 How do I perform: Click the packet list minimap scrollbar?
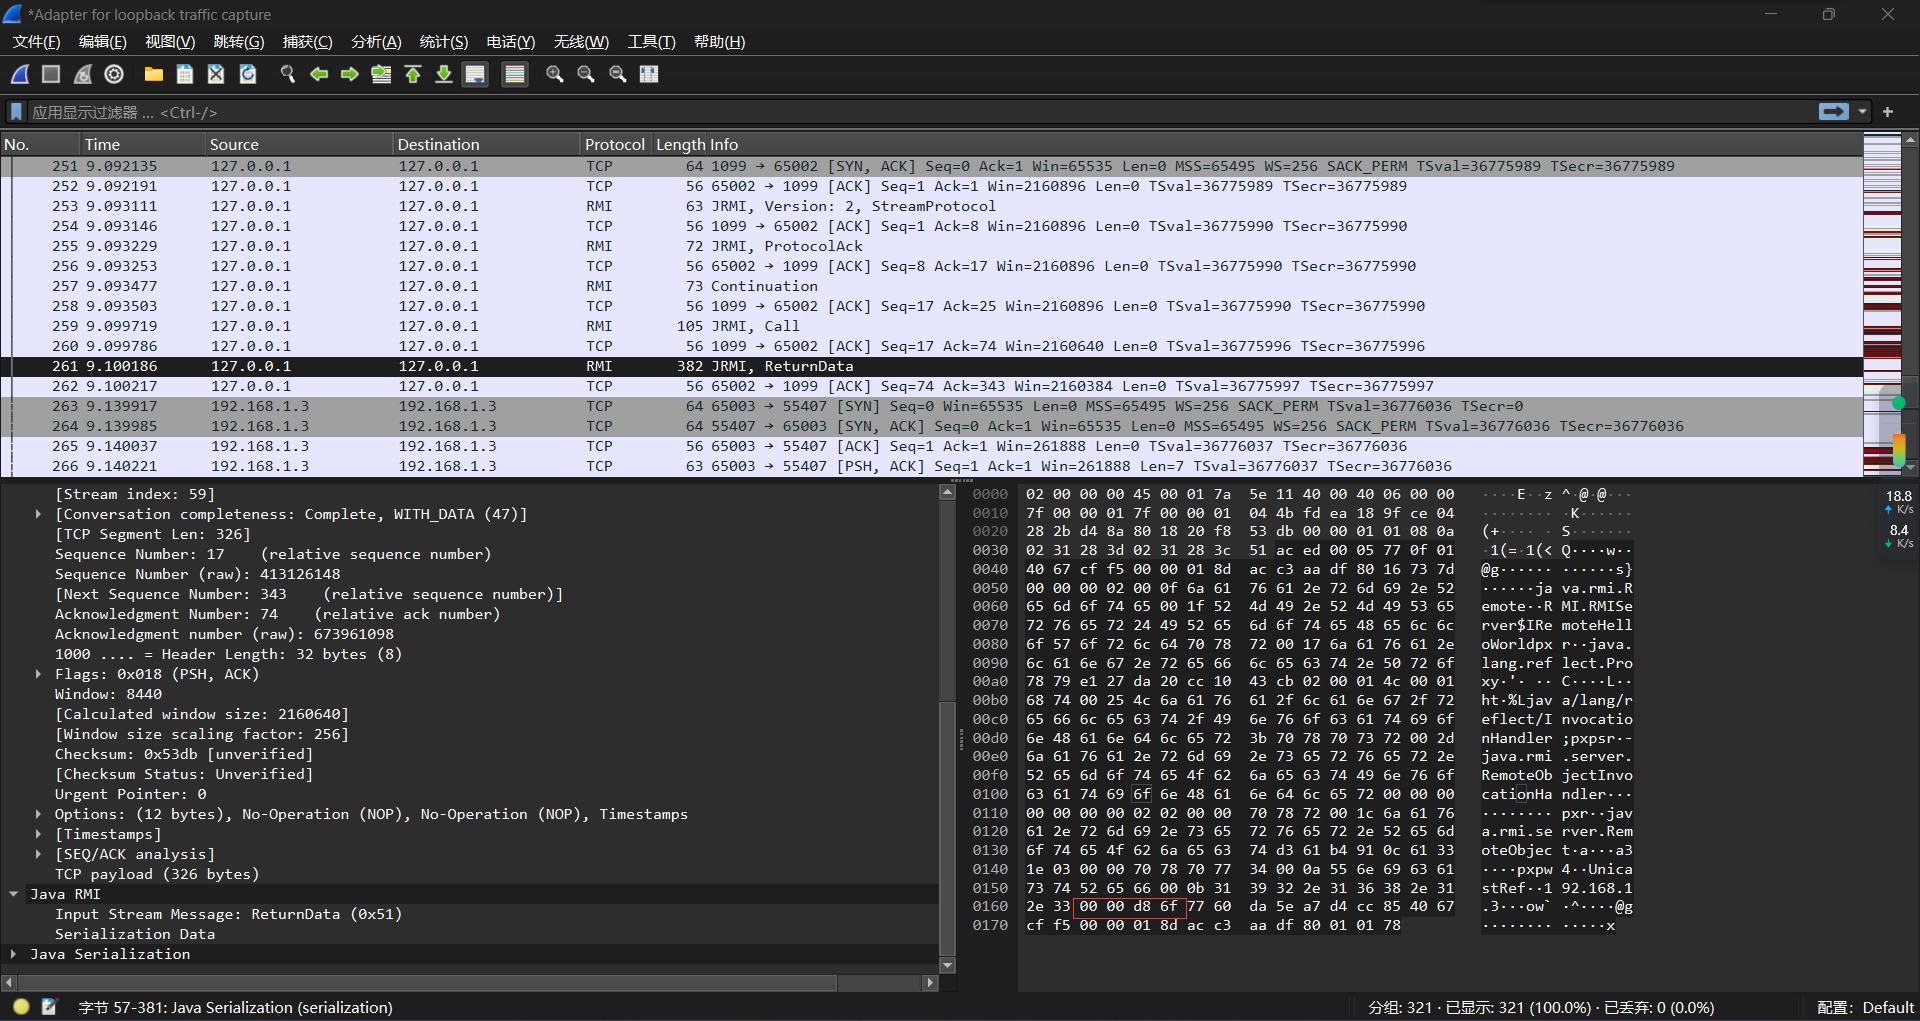[1882, 305]
